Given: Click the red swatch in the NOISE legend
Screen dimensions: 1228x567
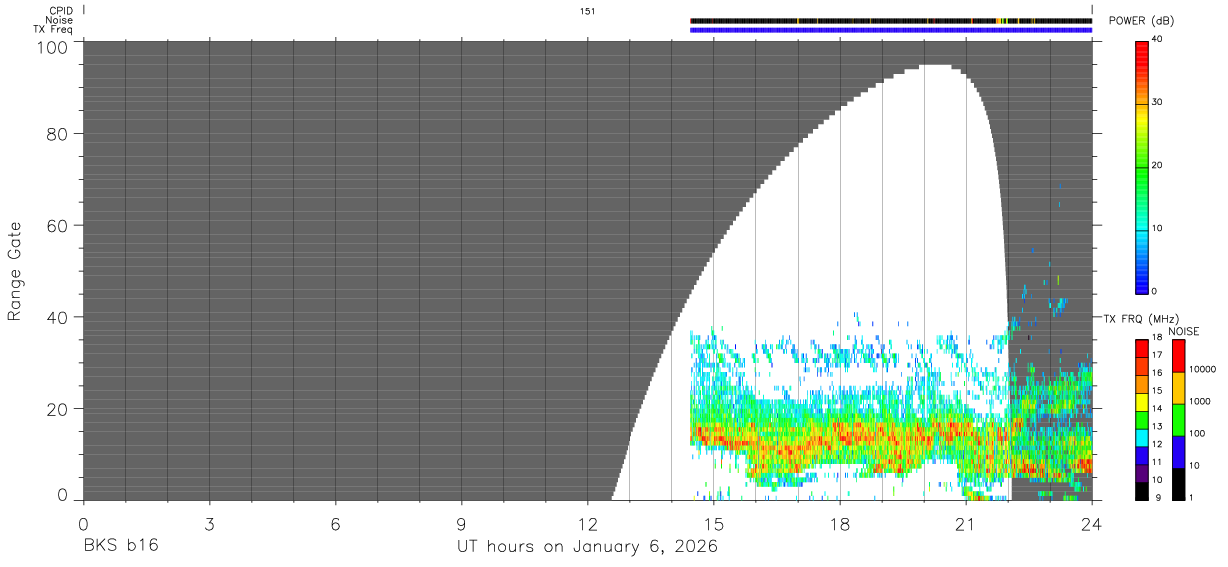Looking at the screenshot, I should click(1179, 356).
